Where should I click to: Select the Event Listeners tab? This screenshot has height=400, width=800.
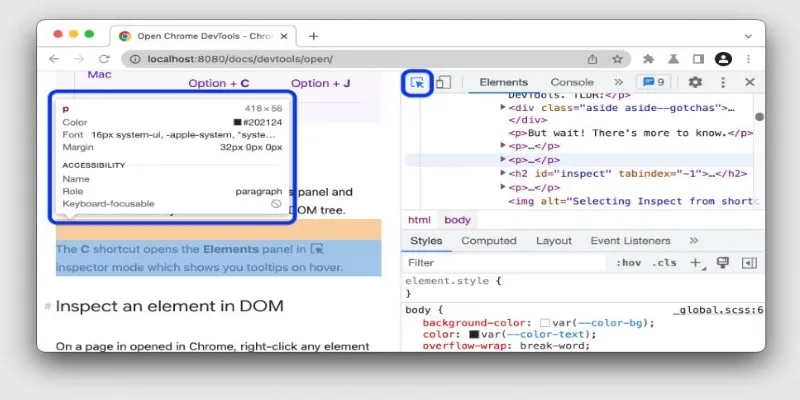[630, 241]
